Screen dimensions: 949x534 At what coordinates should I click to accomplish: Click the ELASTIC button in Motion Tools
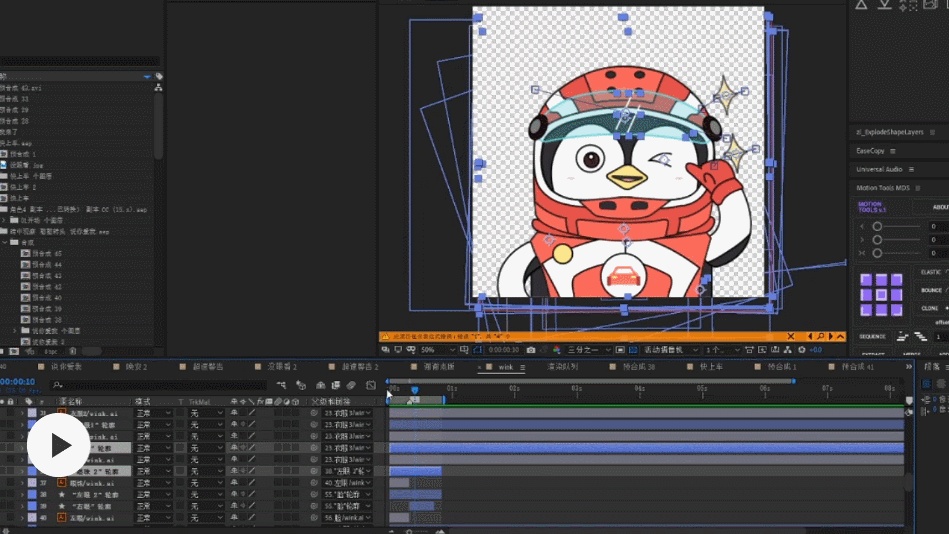pyautogui.click(x=931, y=272)
